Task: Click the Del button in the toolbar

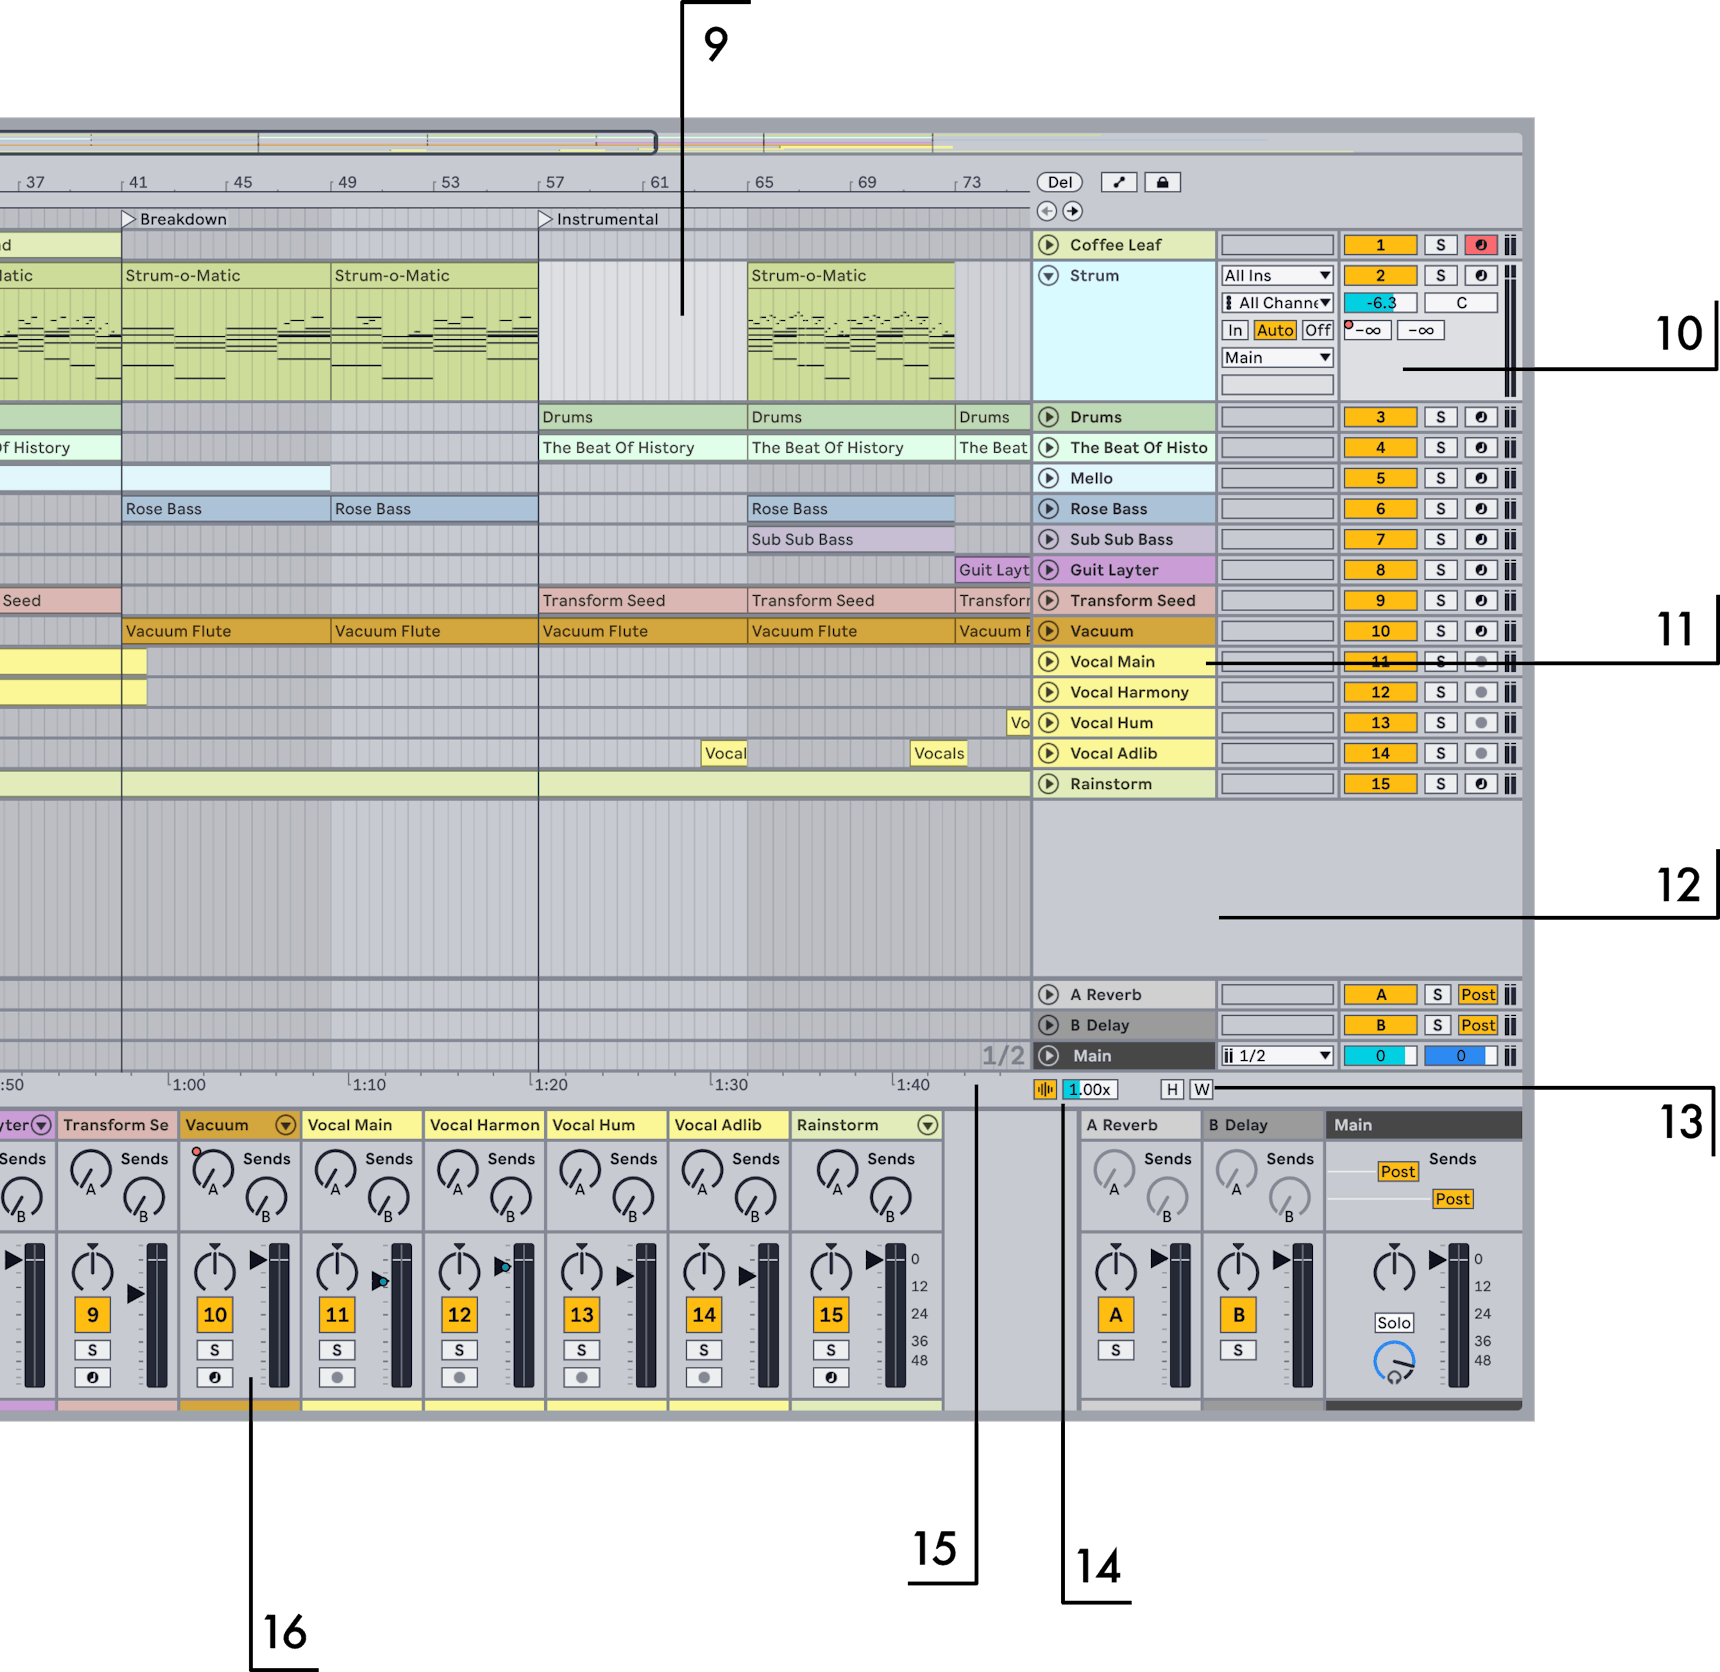Action: tap(1062, 181)
